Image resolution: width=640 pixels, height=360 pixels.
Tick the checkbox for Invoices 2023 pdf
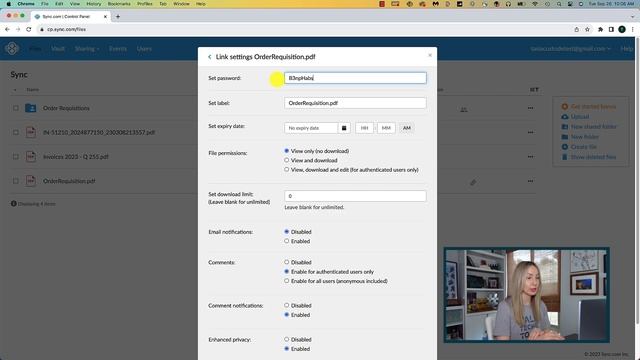click(x=16, y=156)
